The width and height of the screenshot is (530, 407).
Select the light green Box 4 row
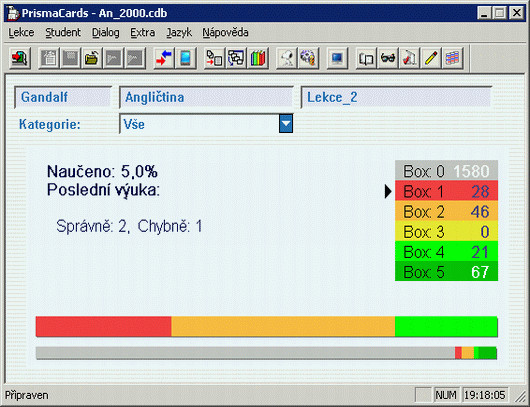446,252
